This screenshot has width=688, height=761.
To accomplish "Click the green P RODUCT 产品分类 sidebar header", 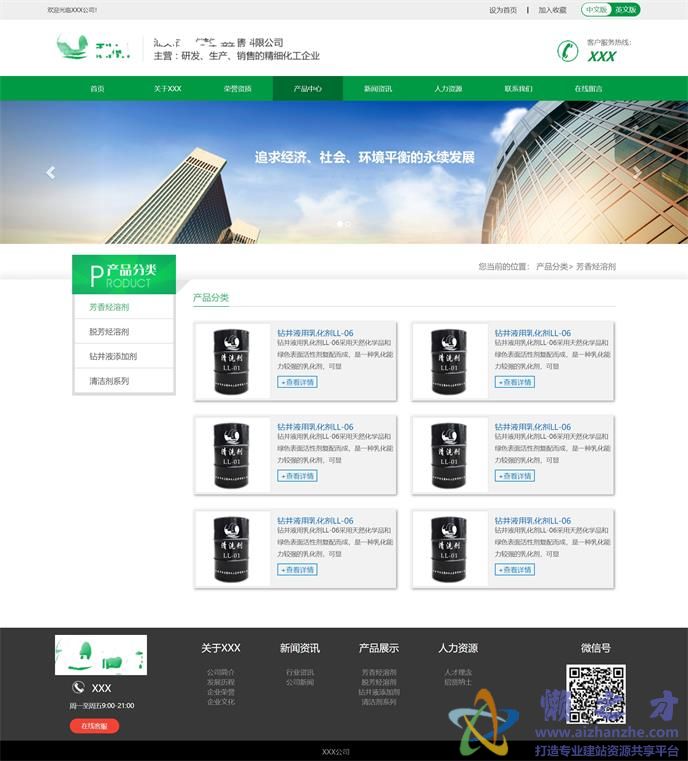I will click(x=124, y=275).
